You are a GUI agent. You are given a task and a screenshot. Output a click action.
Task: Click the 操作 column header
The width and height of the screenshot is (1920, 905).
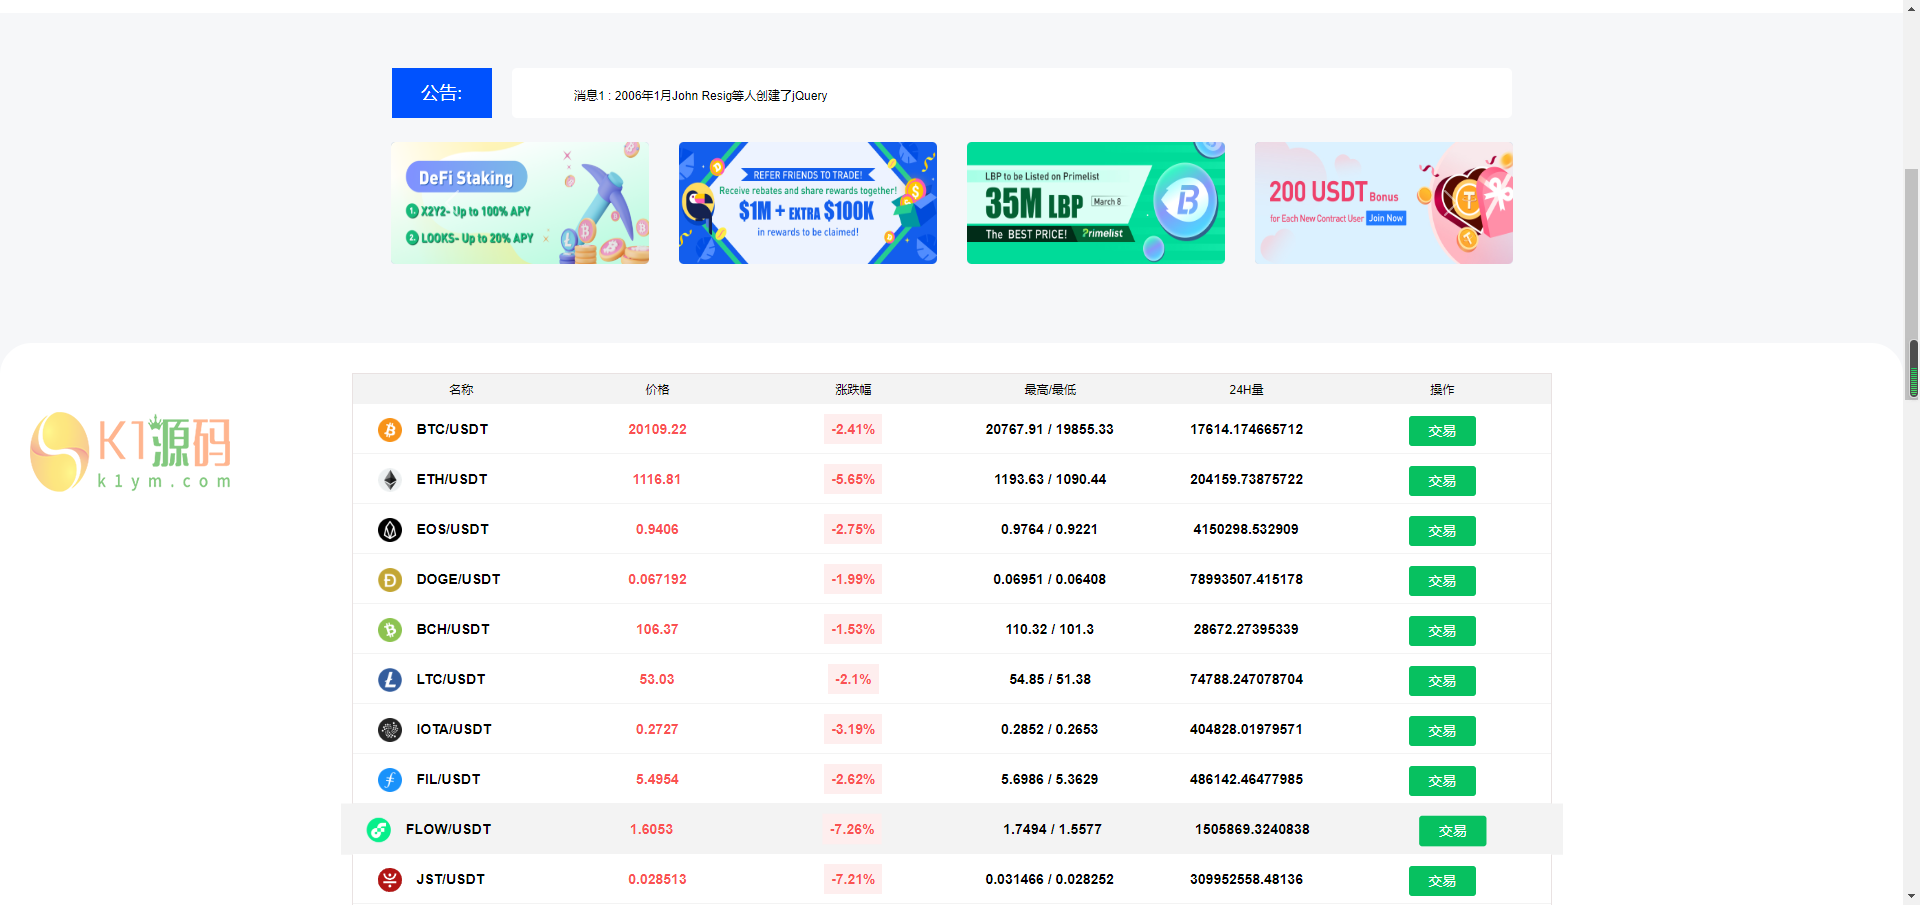pyautogui.click(x=1442, y=390)
